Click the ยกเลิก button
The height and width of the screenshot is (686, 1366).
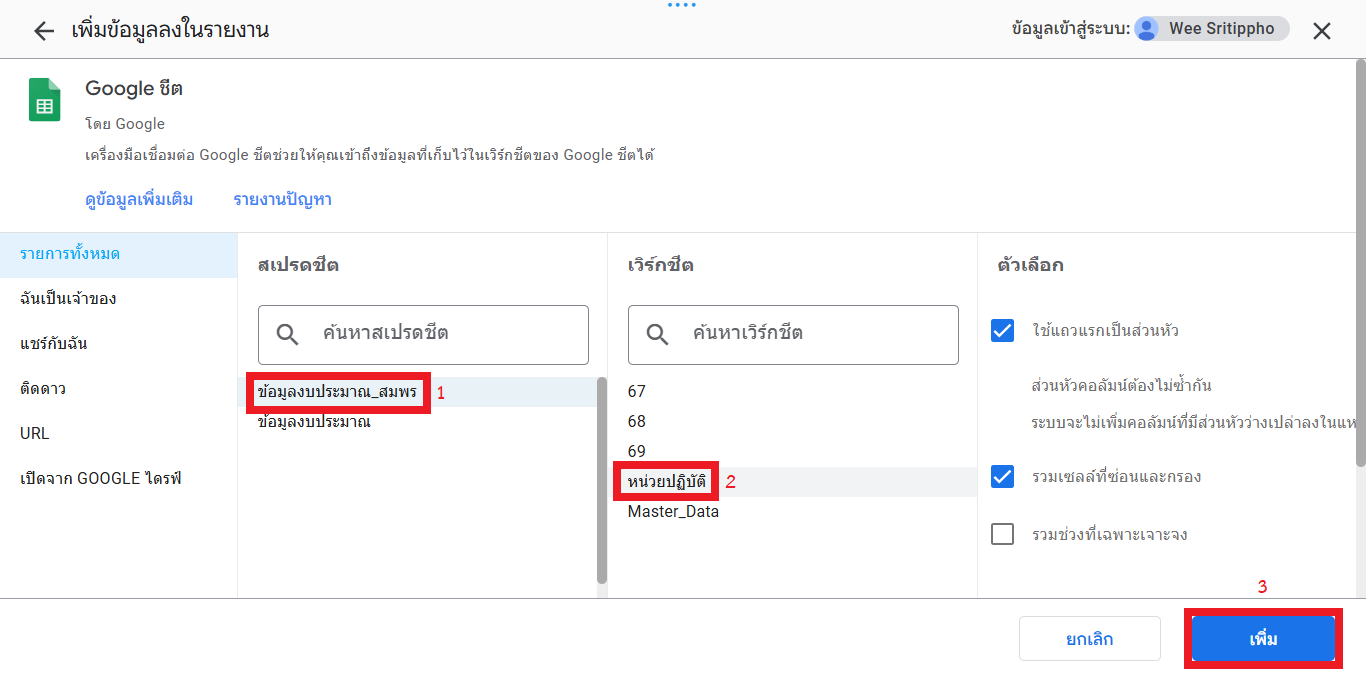click(1089, 639)
